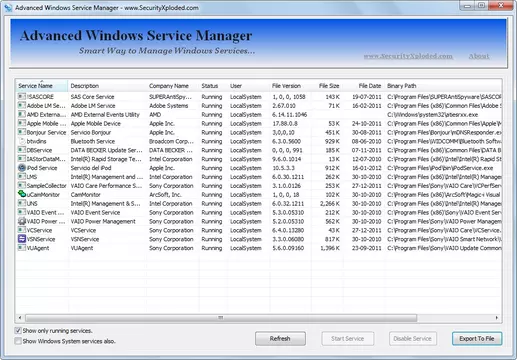Screen dimensions: 517x360
Task: Select the 'C:\Windows\system32\atiesrxx.exe' path cell
Action: pyautogui.click(x=432, y=115)
